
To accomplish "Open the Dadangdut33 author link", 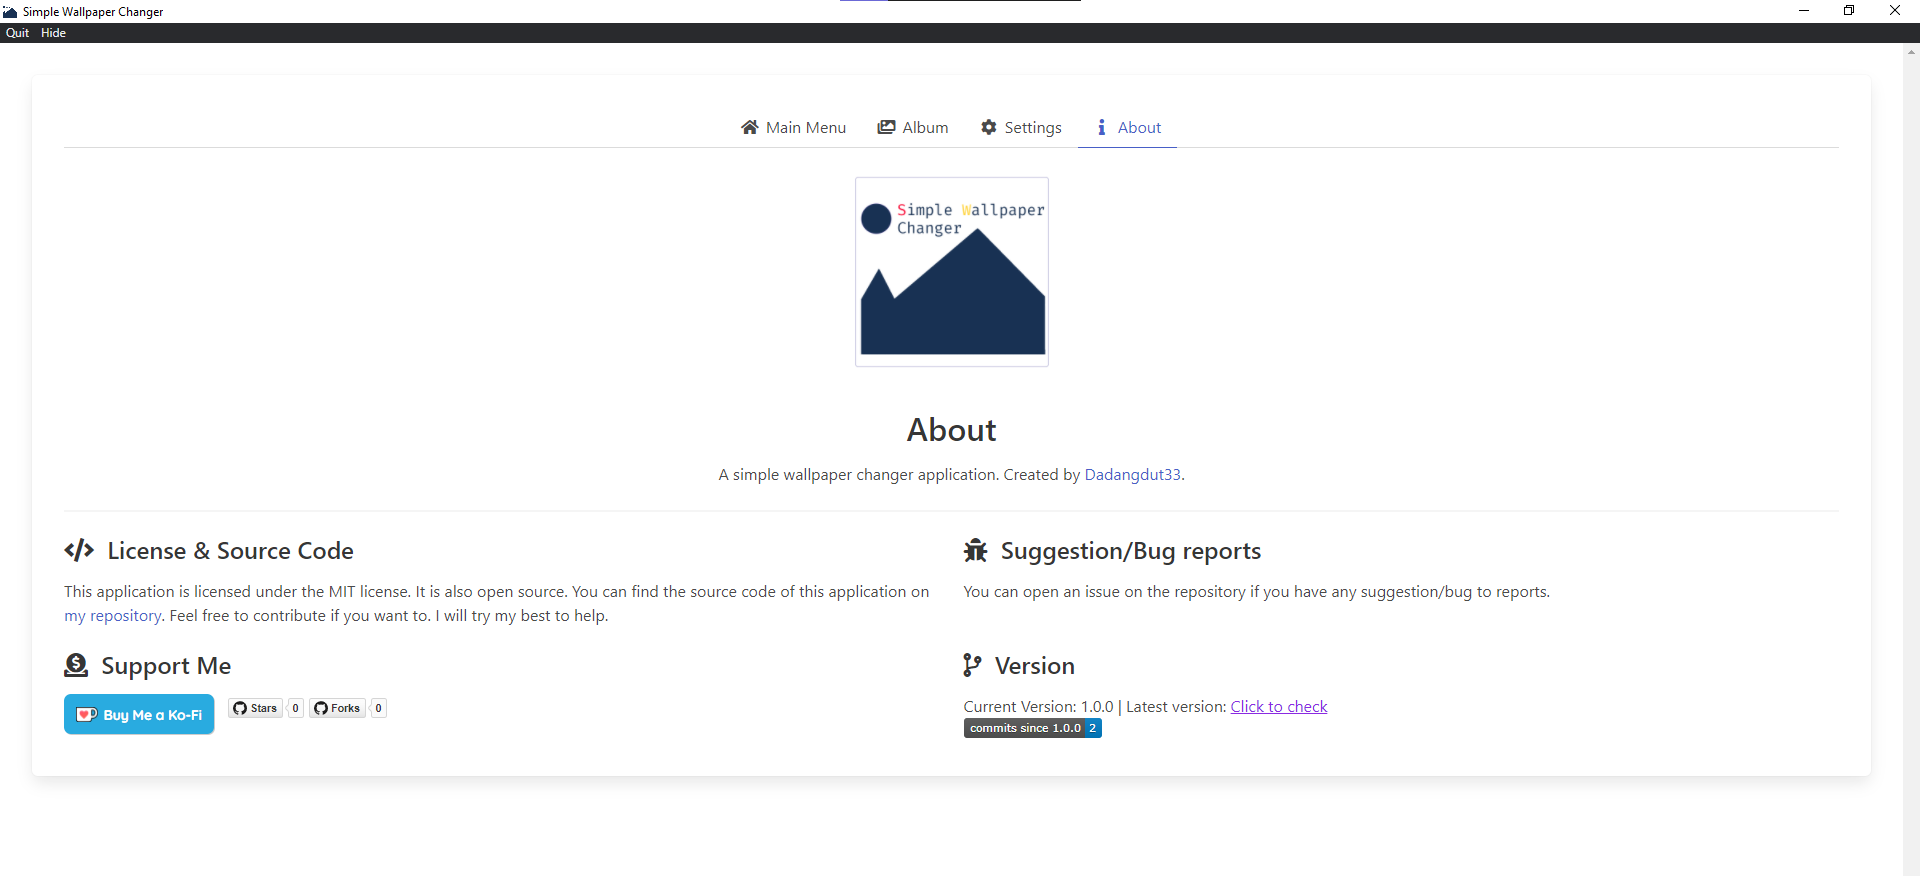I will click(1132, 475).
